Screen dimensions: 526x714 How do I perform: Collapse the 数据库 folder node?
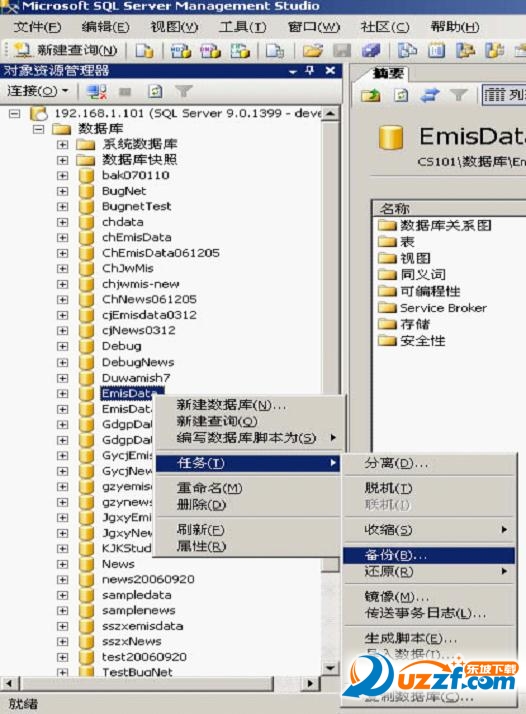pyautogui.click(x=39, y=129)
